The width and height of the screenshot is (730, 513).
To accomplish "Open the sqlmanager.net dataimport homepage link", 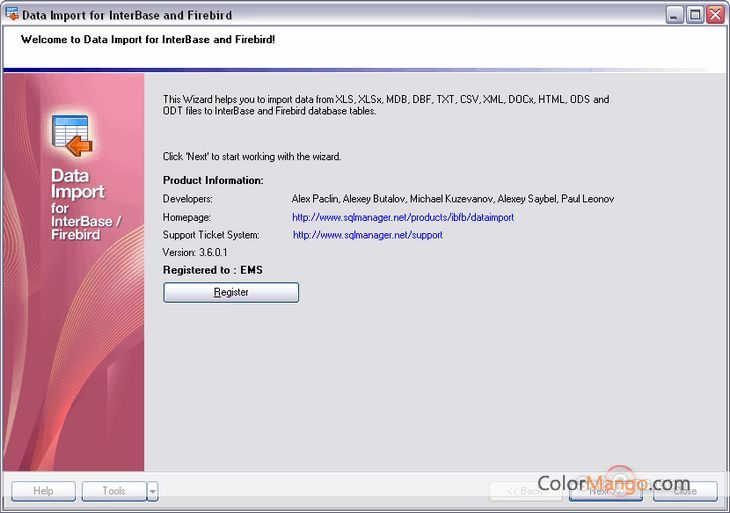I will pos(403,217).
